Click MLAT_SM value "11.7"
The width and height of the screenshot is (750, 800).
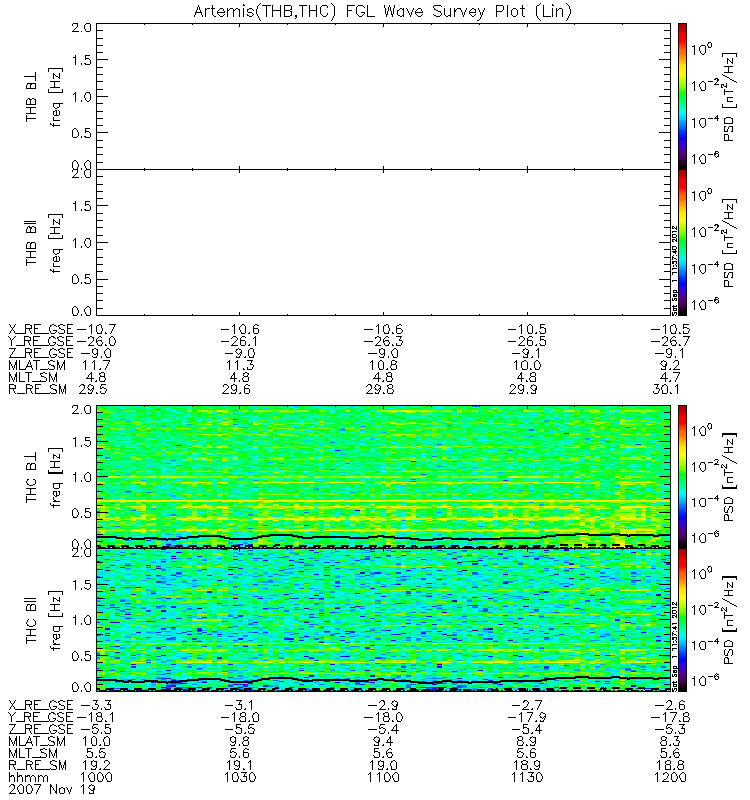96,365
